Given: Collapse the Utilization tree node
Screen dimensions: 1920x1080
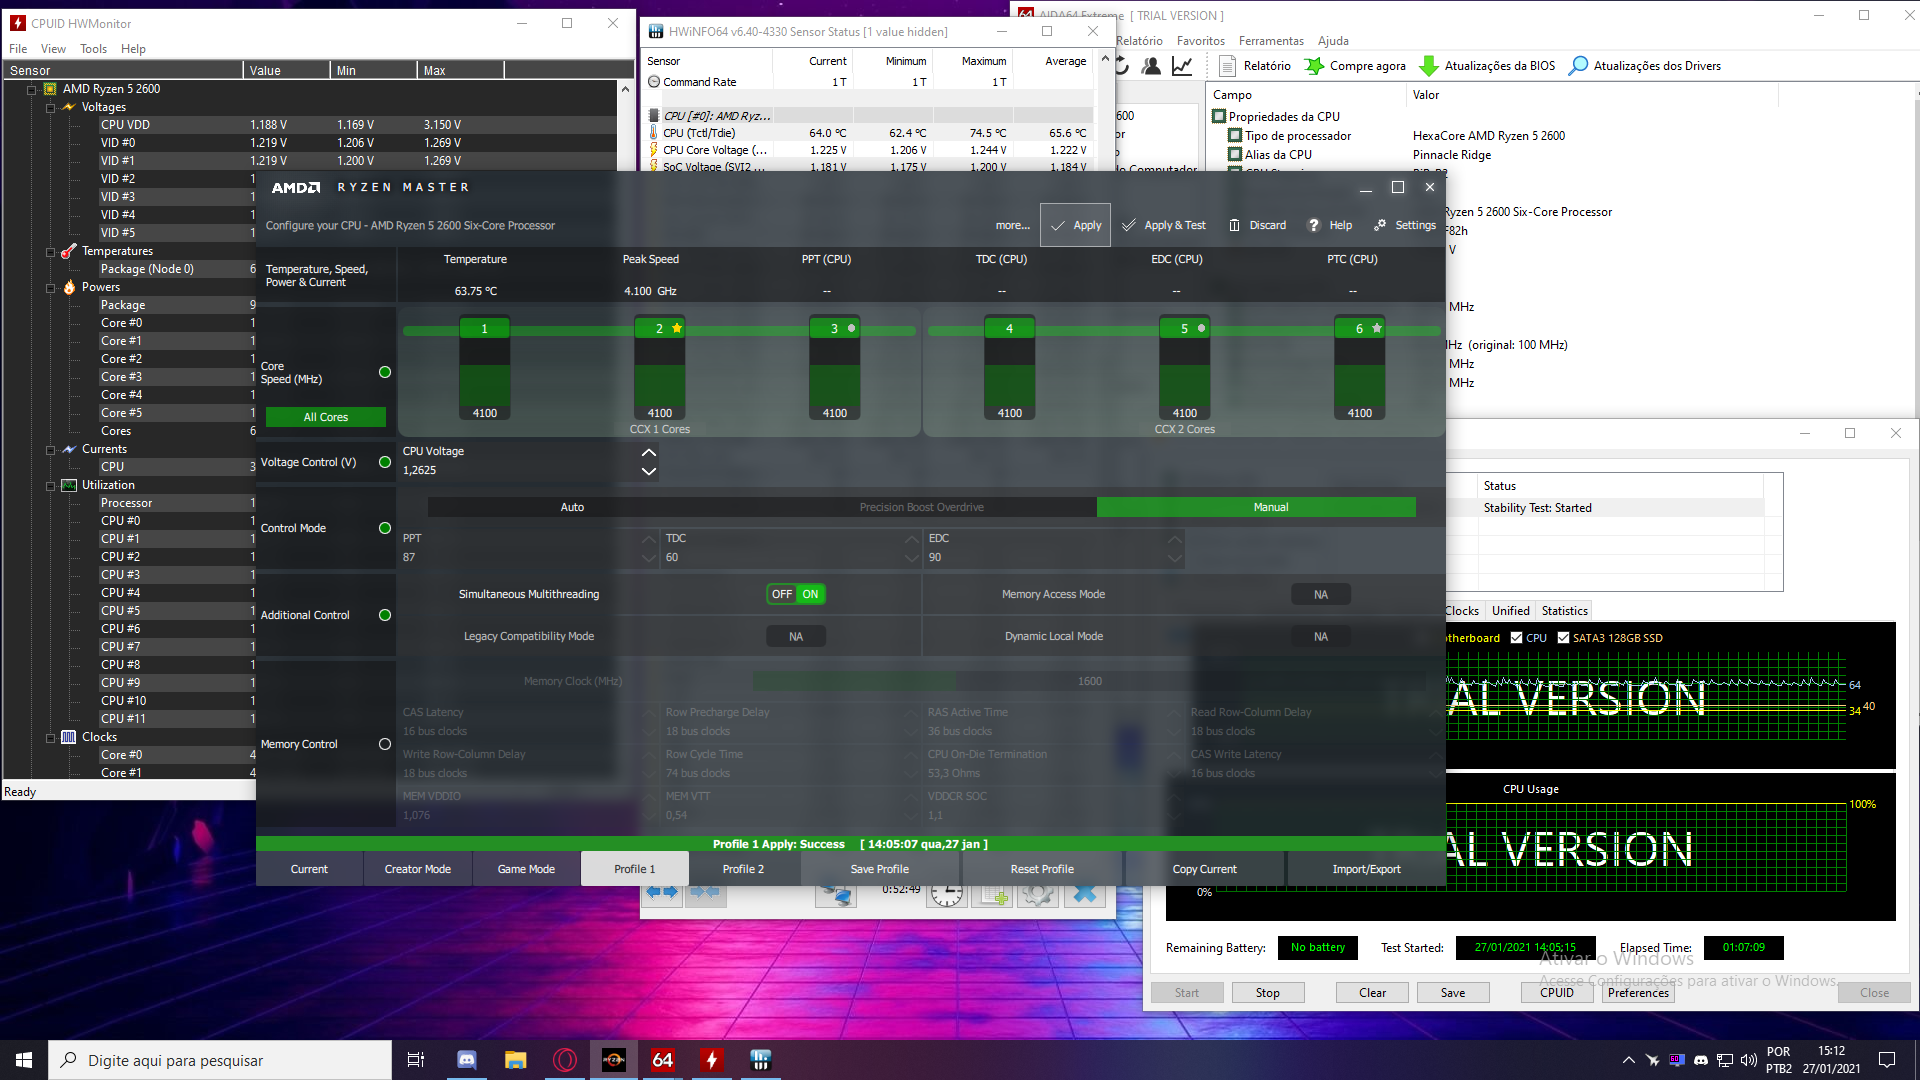Looking at the screenshot, I should [51, 485].
